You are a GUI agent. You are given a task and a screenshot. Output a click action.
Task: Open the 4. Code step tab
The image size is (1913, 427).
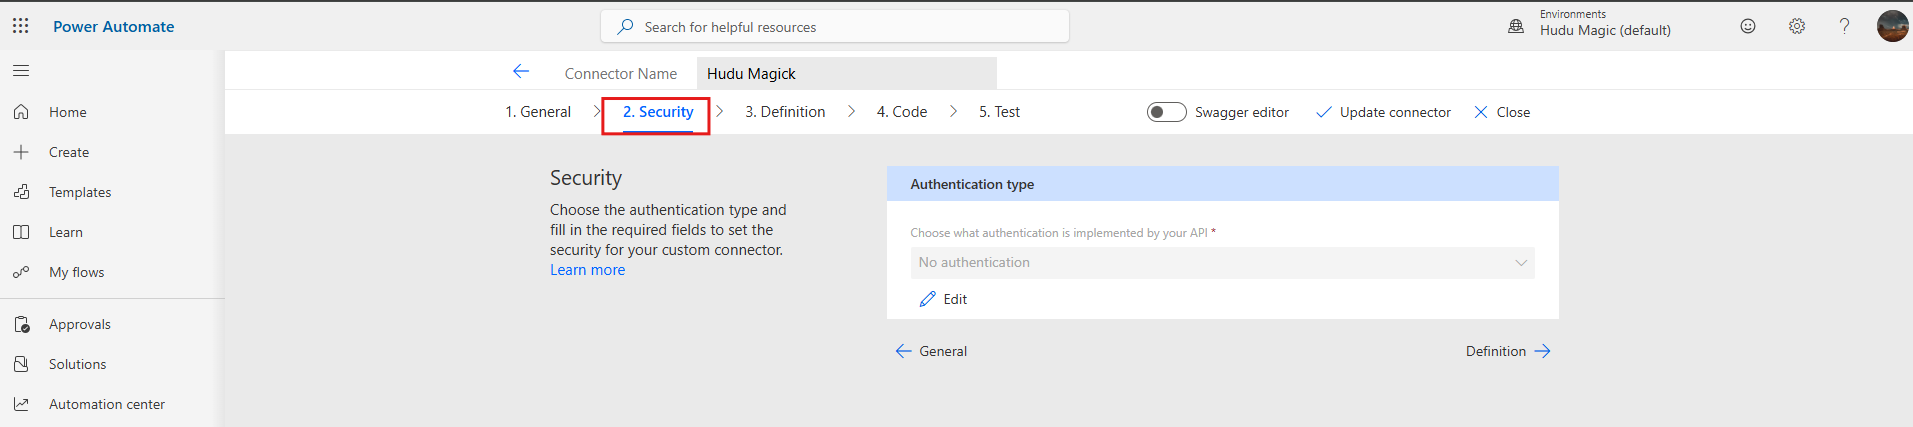[902, 112]
